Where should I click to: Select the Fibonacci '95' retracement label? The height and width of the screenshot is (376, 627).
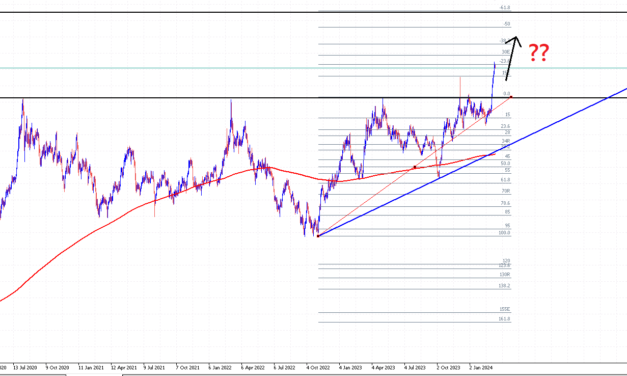(x=507, y=226)
